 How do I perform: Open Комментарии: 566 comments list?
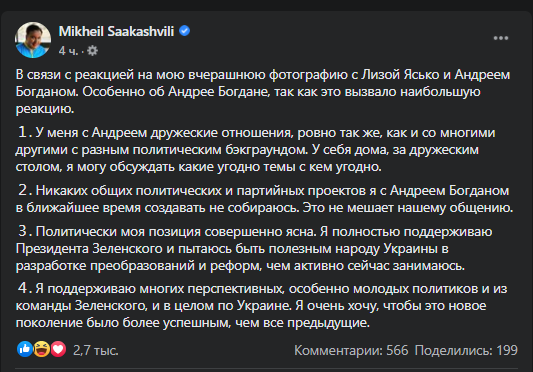351,350
